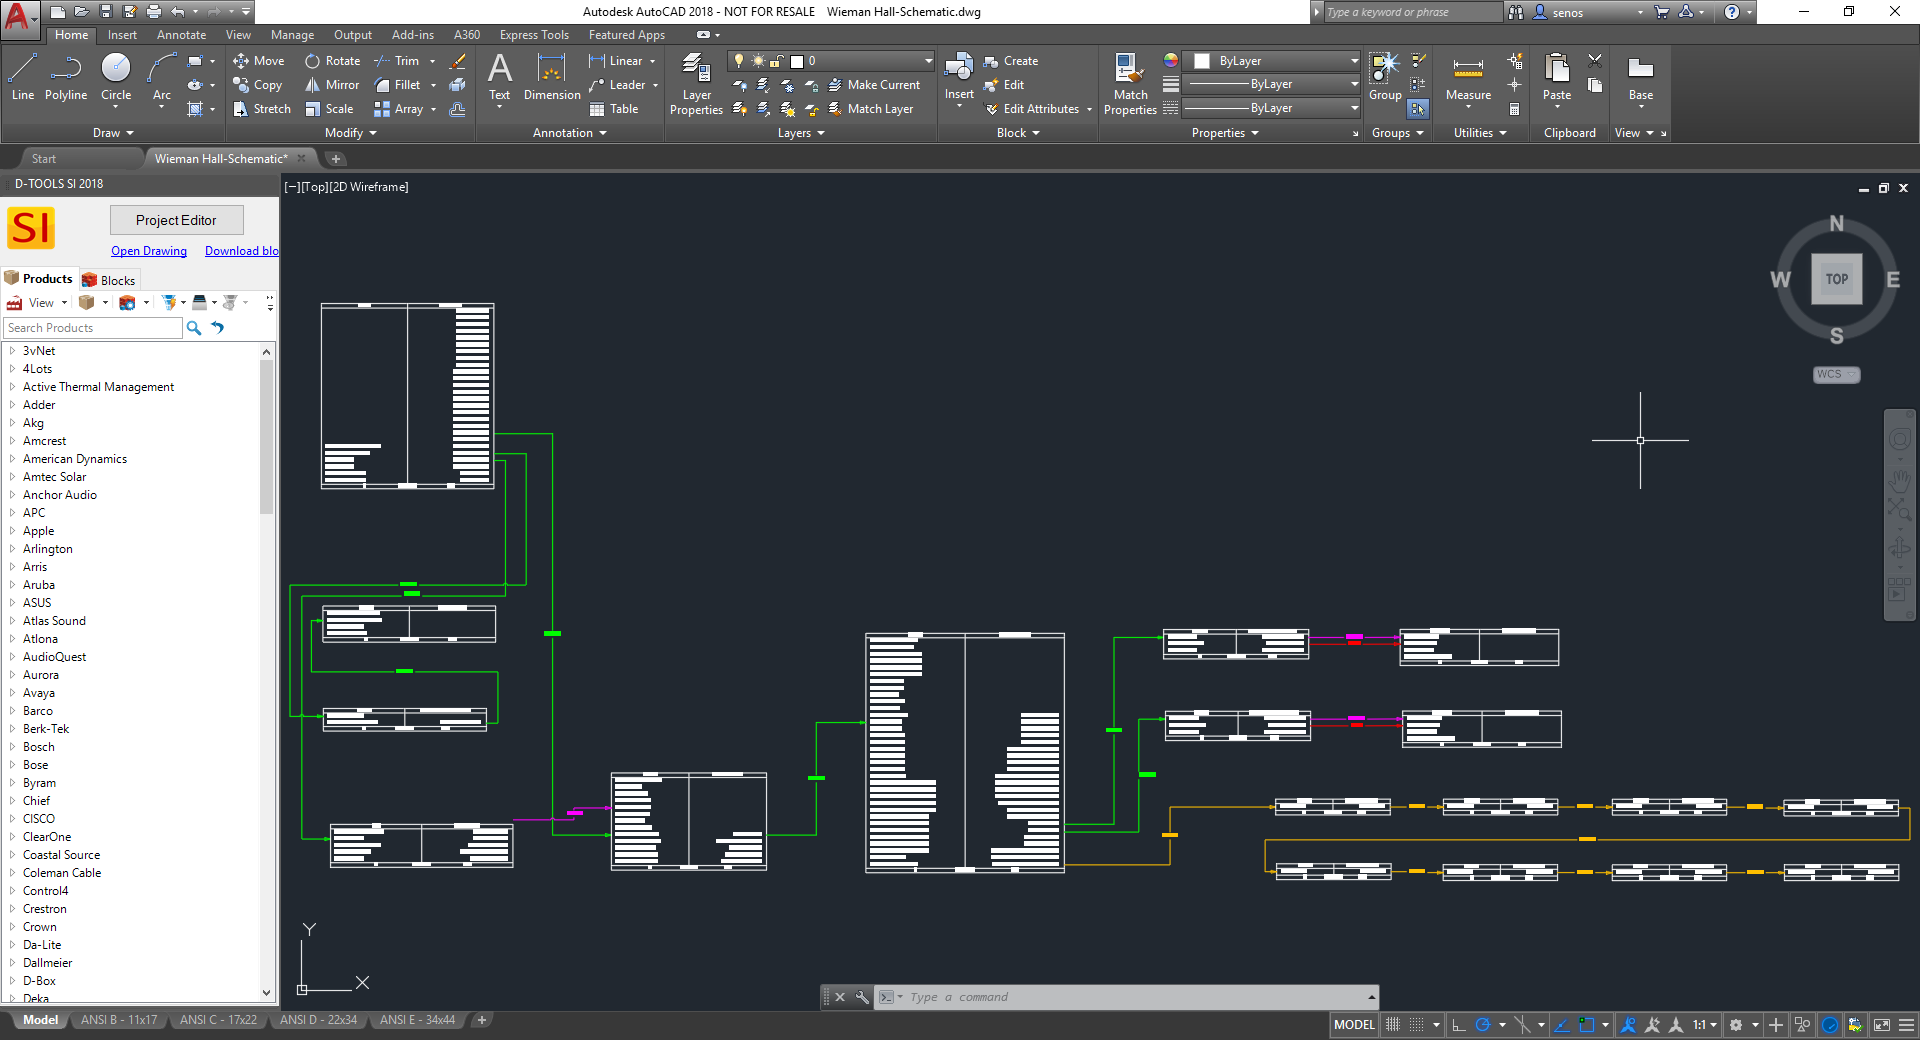The width and height of the screenshot is (1920, 1040).
Task: Select the Dimension tool
Action: point(552,78)
